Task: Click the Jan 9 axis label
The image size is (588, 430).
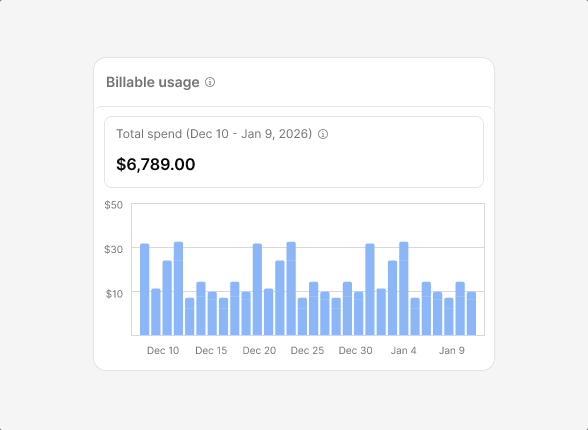Action: click(x=452, y=351)
